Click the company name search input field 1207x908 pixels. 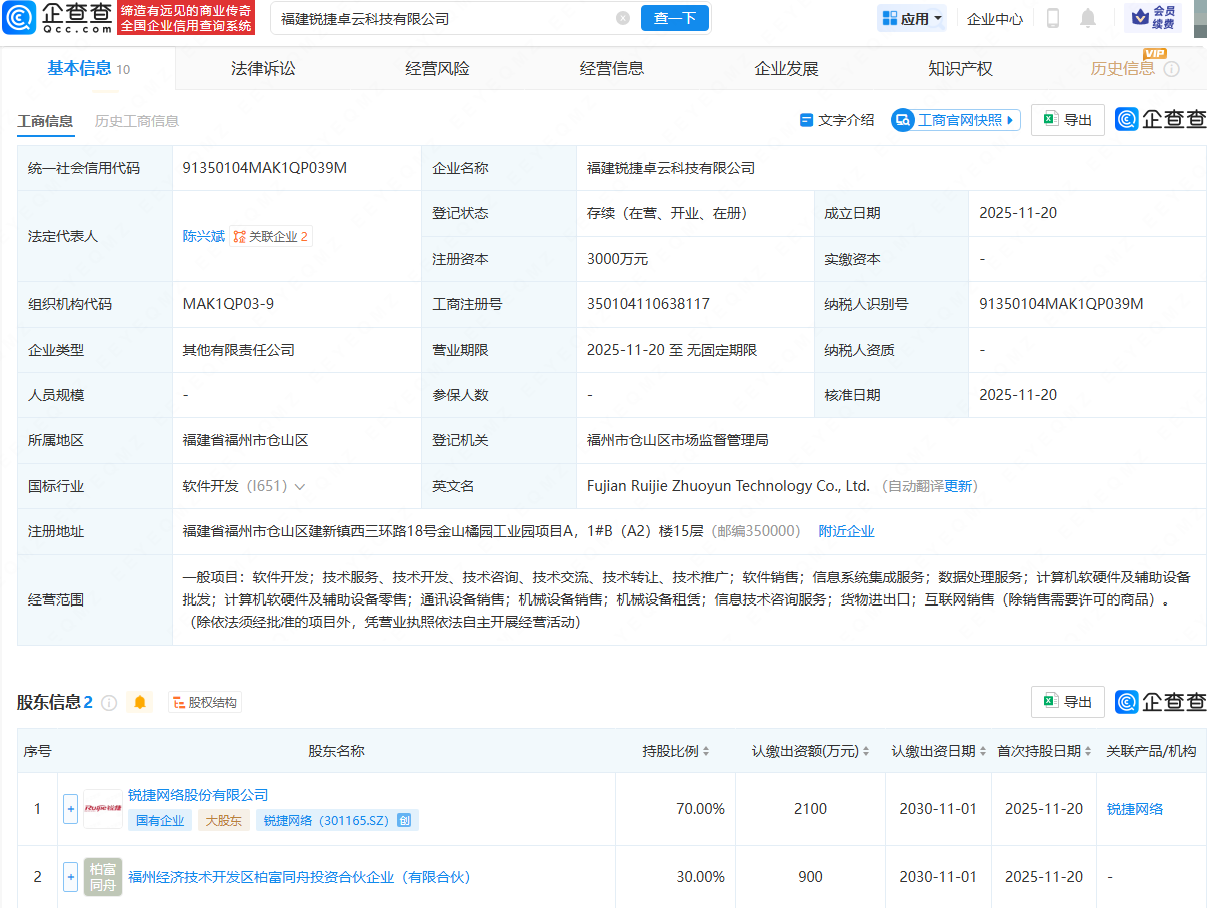click(440, 18)
